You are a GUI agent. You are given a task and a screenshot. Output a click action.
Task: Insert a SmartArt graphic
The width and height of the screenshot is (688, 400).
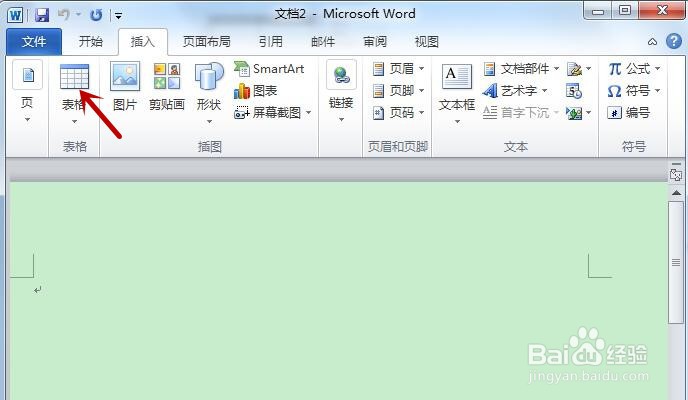point(269,69)
